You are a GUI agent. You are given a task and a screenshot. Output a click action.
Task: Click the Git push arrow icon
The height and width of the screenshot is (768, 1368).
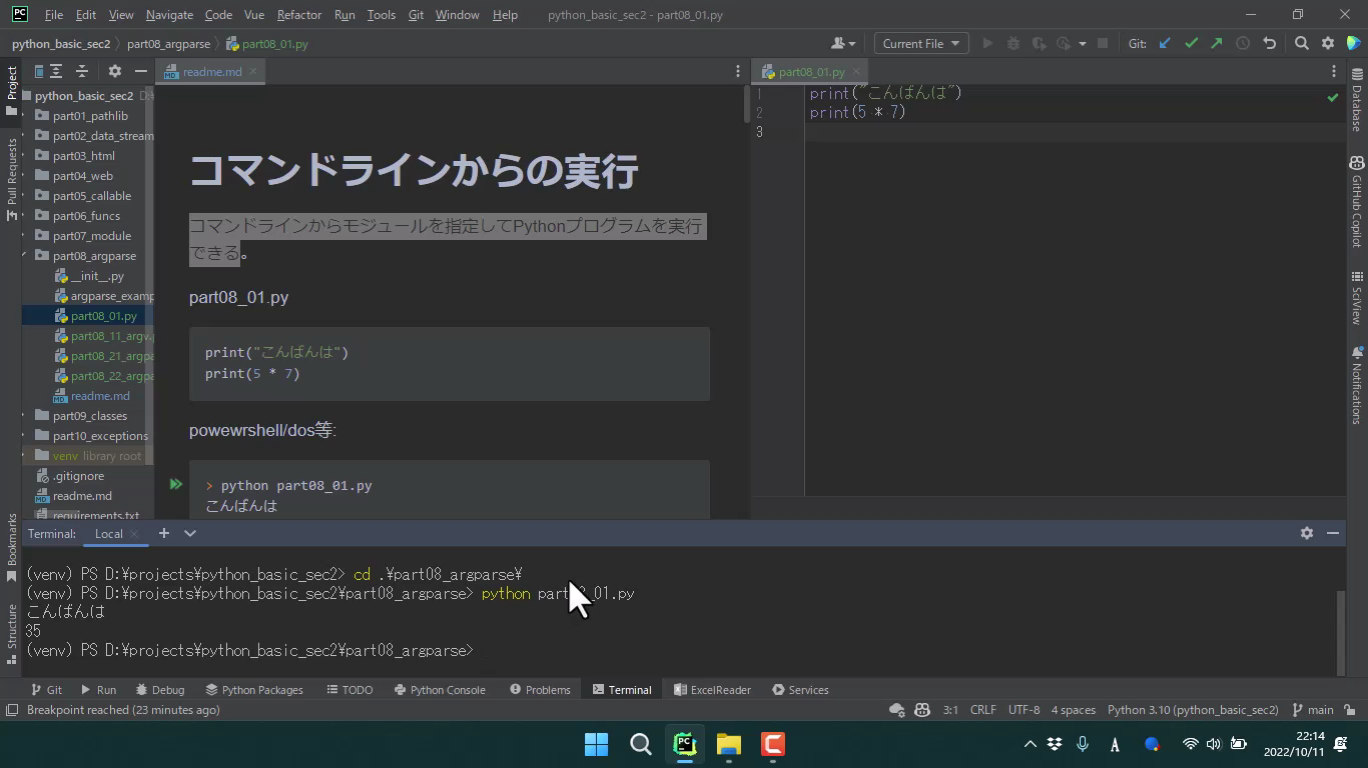(1216, 43)
